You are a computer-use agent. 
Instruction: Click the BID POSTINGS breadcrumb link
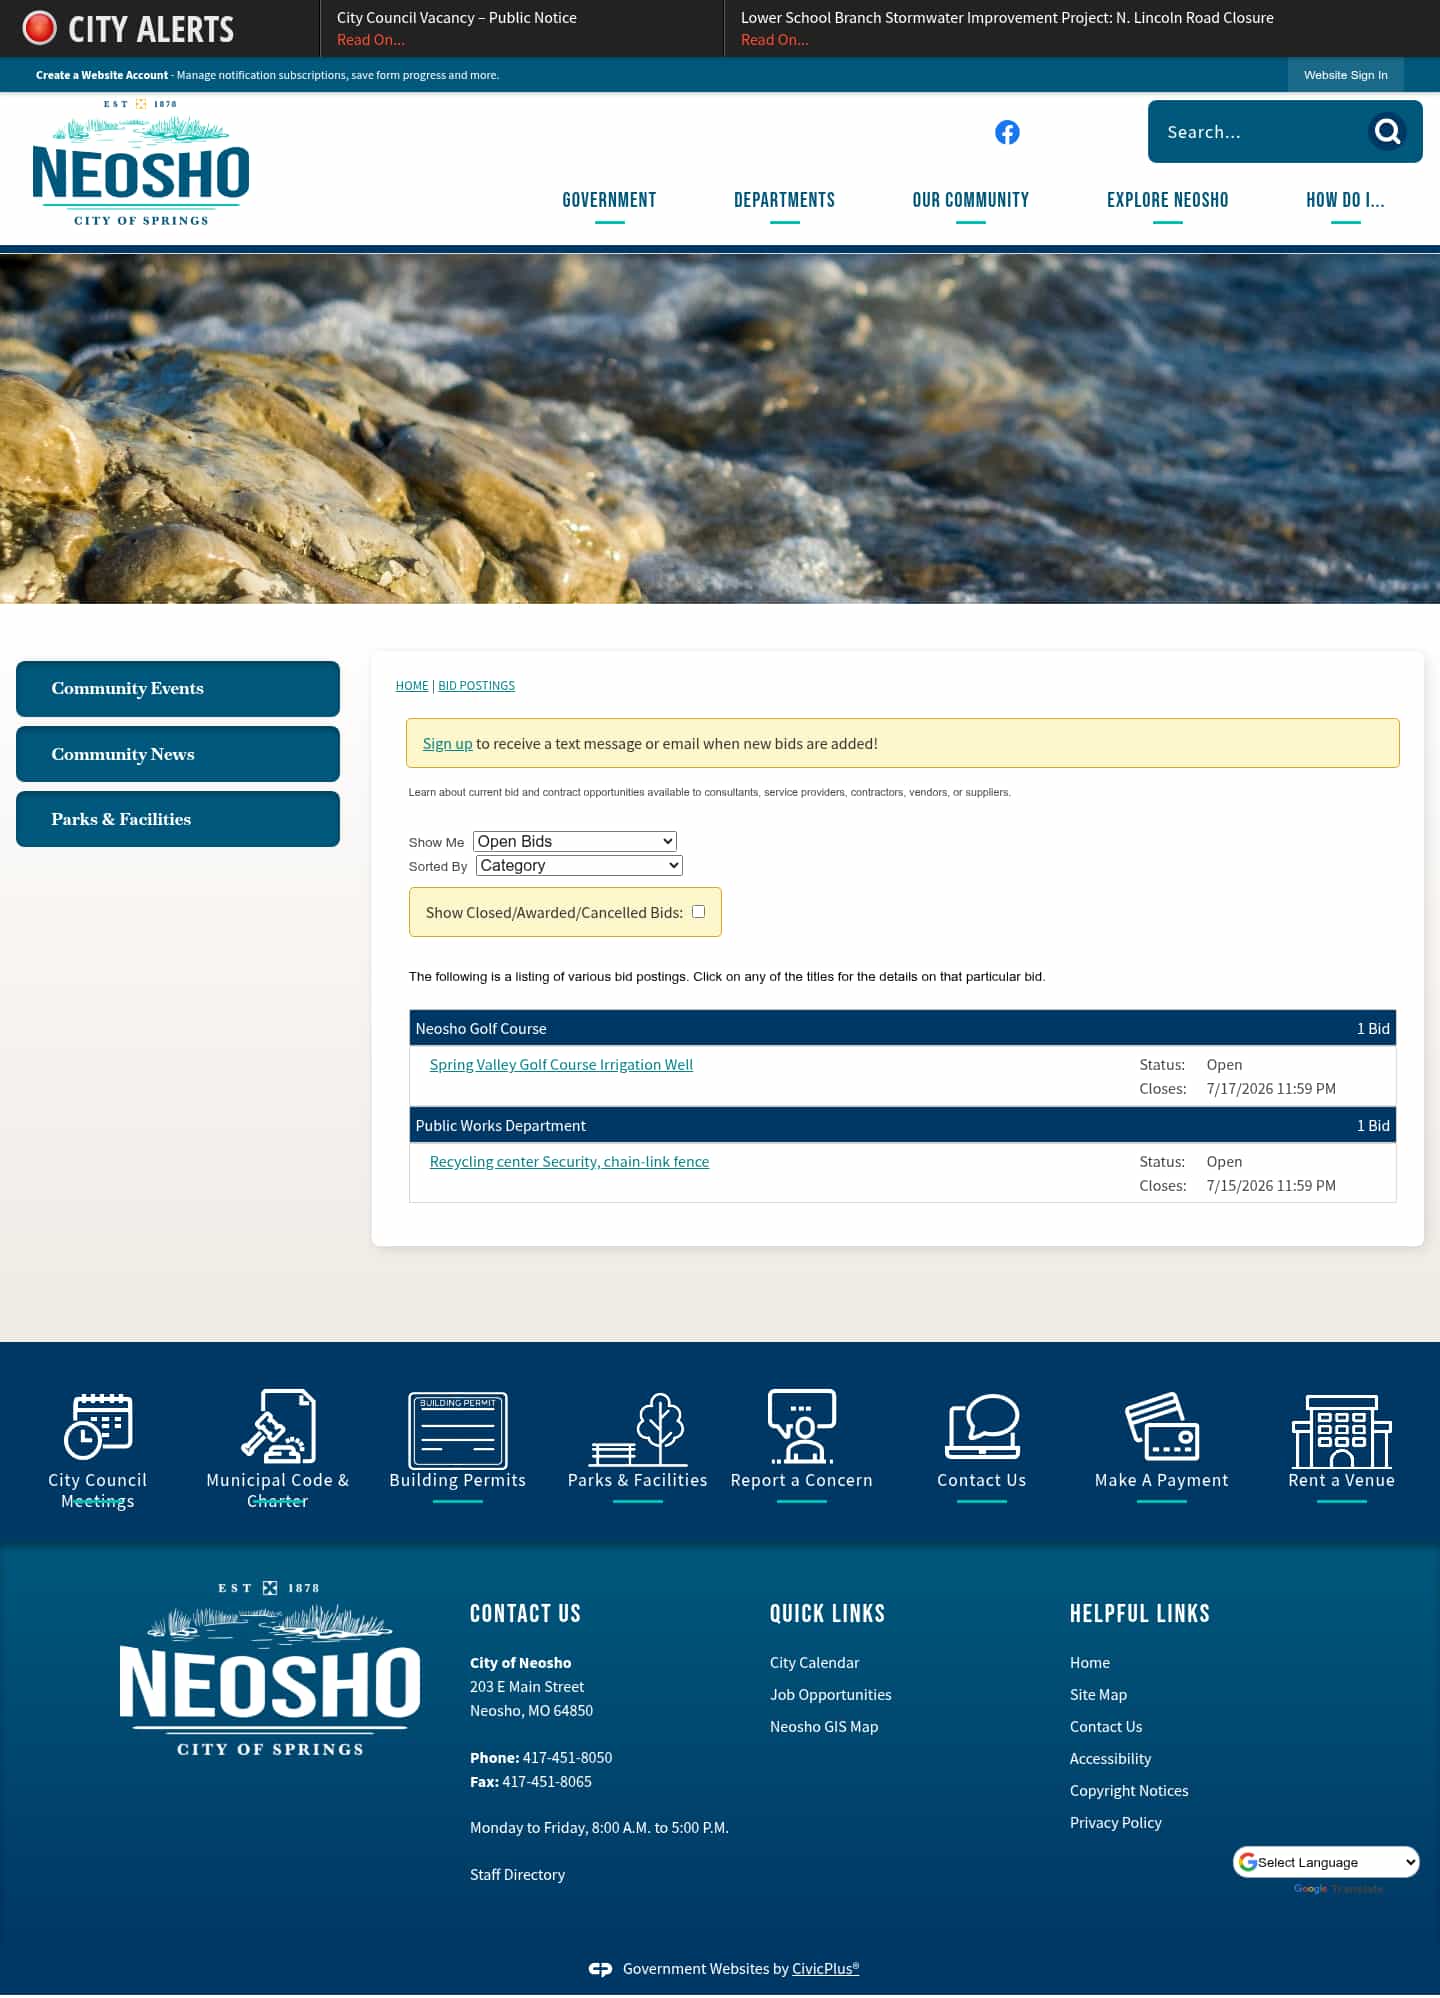click(476, 686)
